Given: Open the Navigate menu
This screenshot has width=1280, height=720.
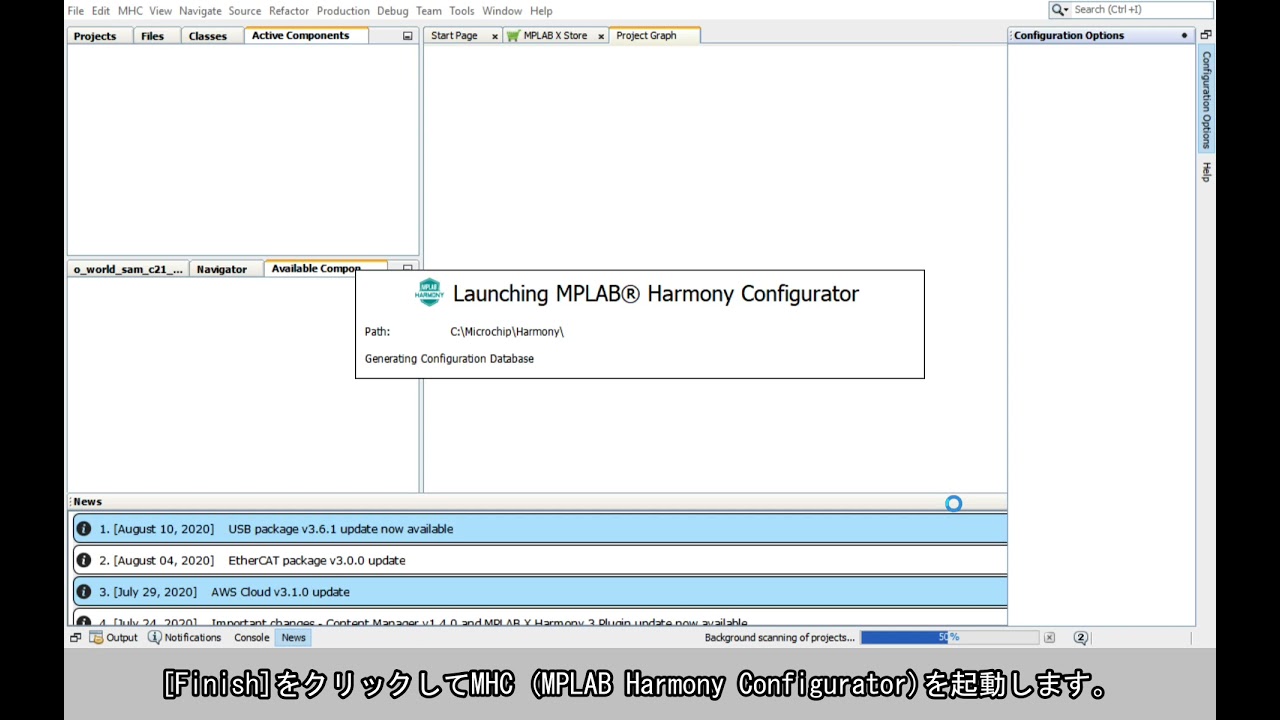Looking at the screenshot, I should 200,11.
